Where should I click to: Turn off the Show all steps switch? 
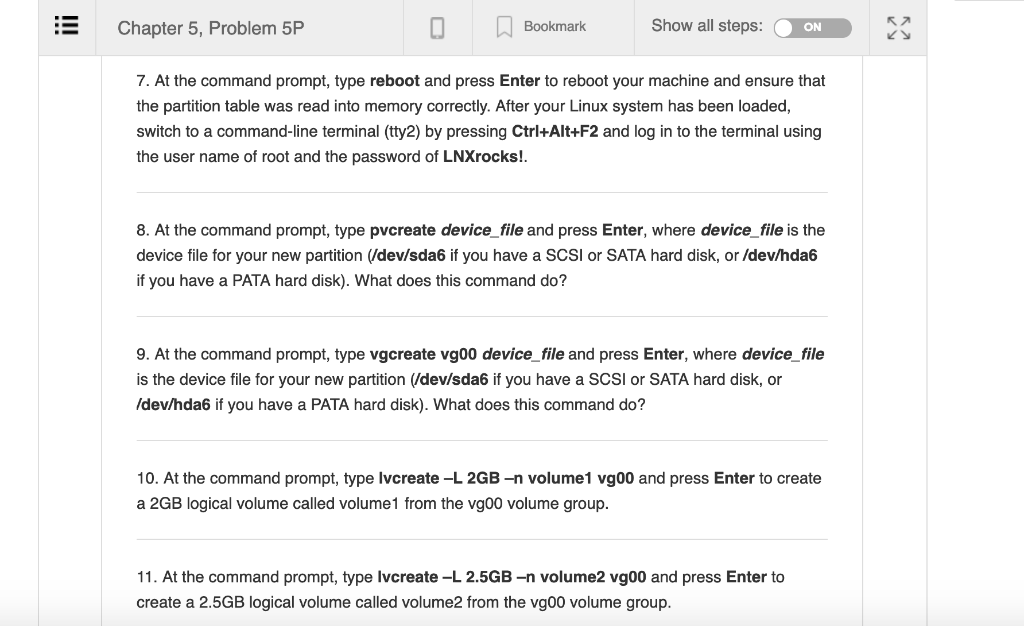812,27
